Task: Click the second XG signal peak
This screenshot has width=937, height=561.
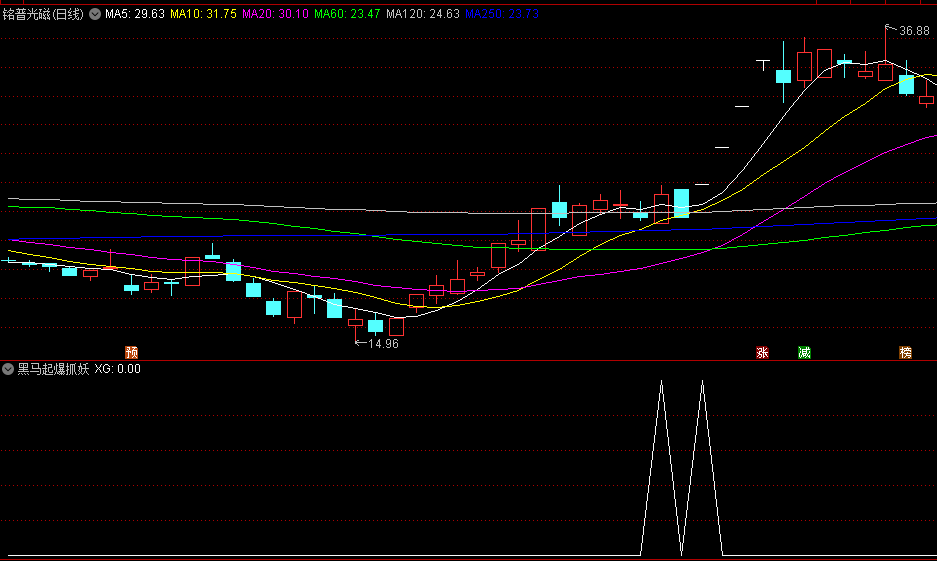Action: coord(702,382)
